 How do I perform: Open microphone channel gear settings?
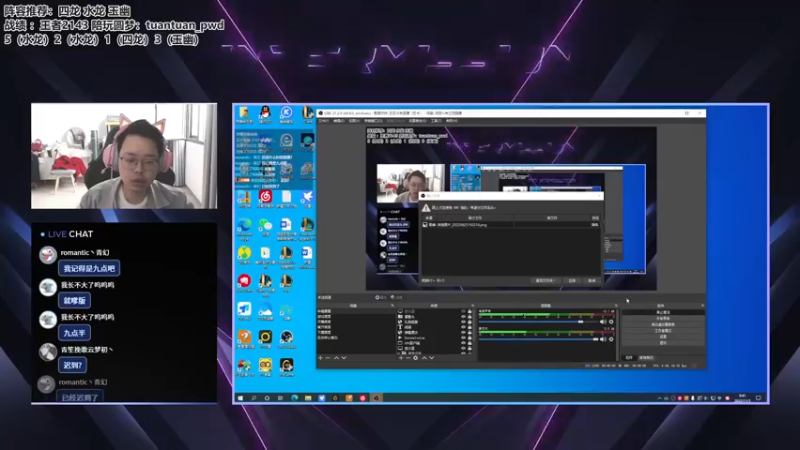611,339
